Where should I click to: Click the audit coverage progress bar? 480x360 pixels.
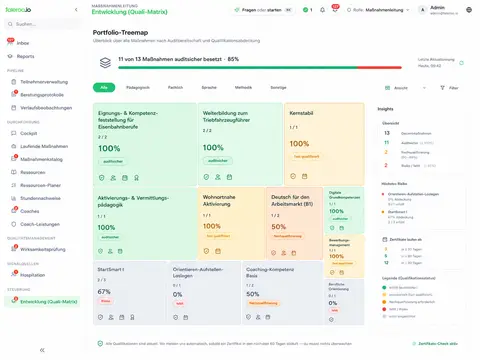coord(260,68)
